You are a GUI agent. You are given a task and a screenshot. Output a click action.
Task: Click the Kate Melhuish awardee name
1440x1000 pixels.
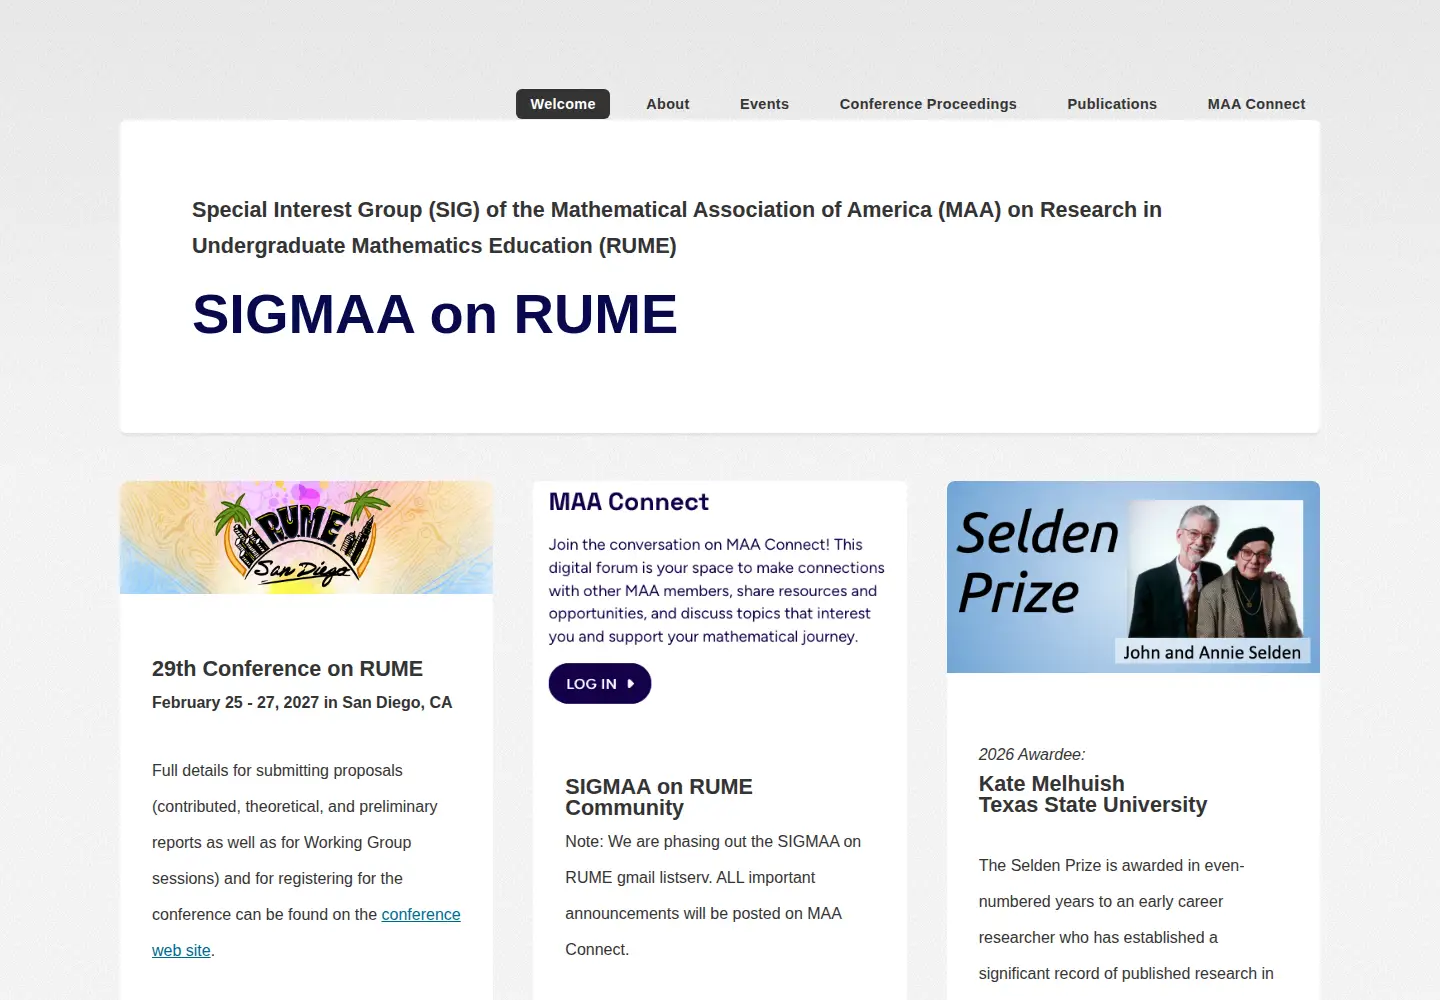coord(1052,784)
